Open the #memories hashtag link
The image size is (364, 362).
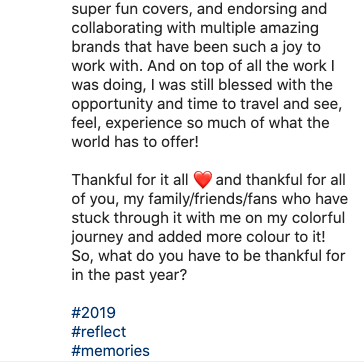coord(110,351)
